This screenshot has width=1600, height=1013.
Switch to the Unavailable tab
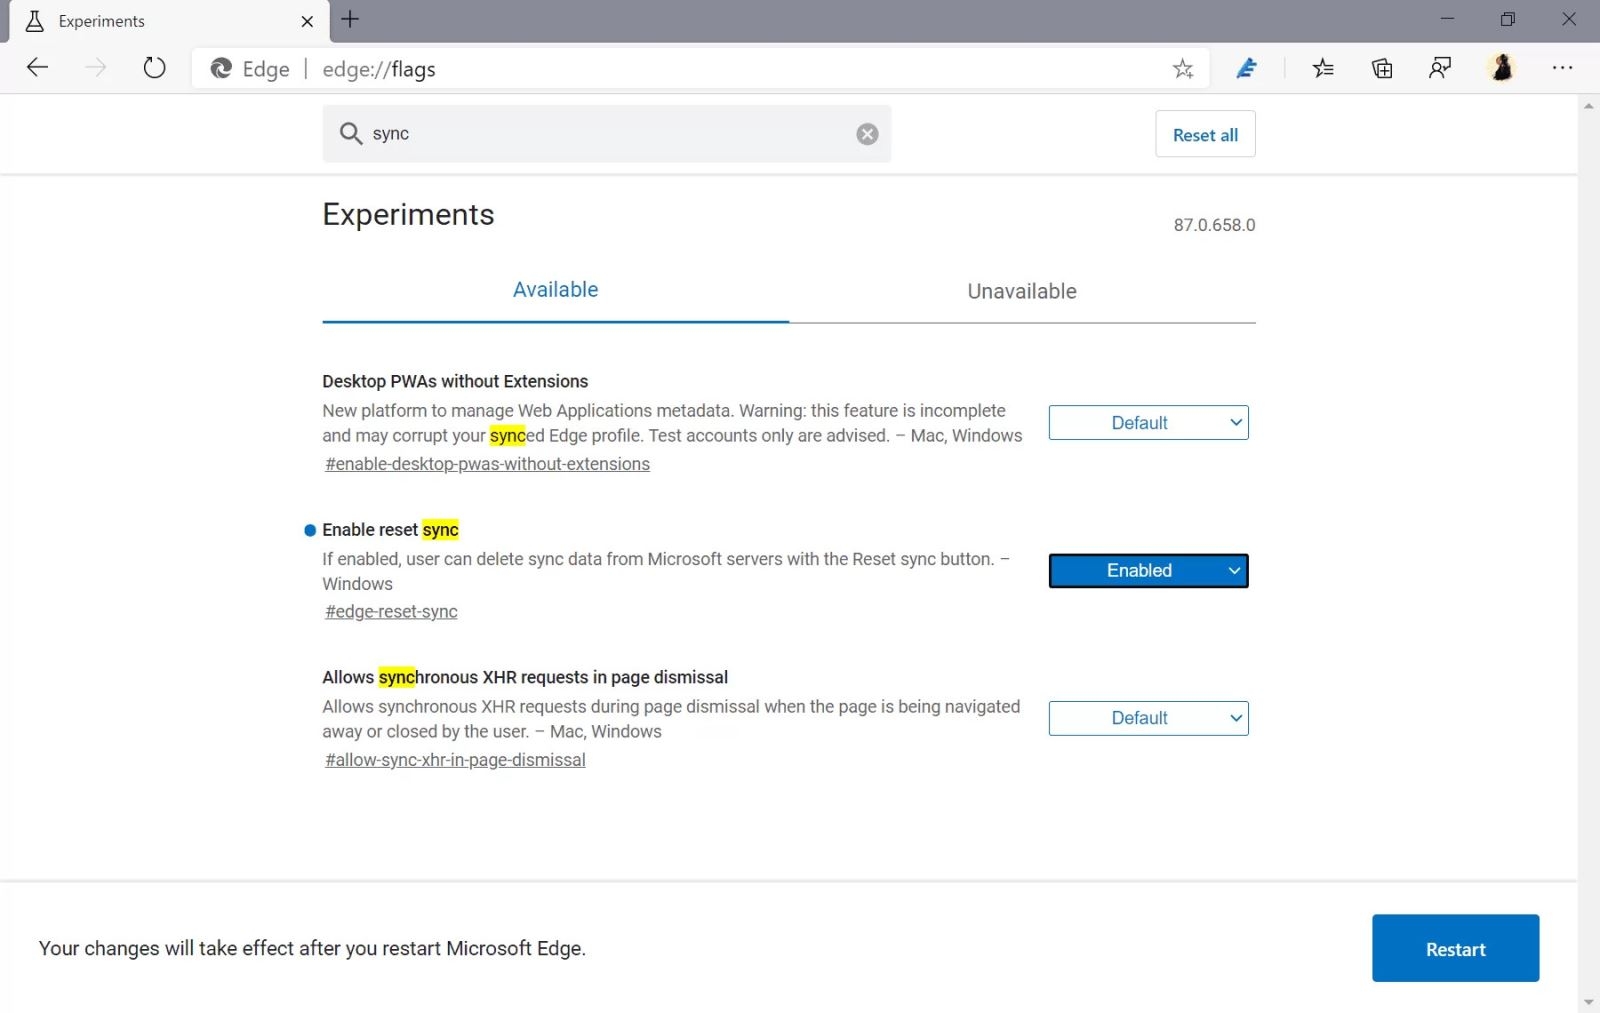click(x=1022, y=291)
